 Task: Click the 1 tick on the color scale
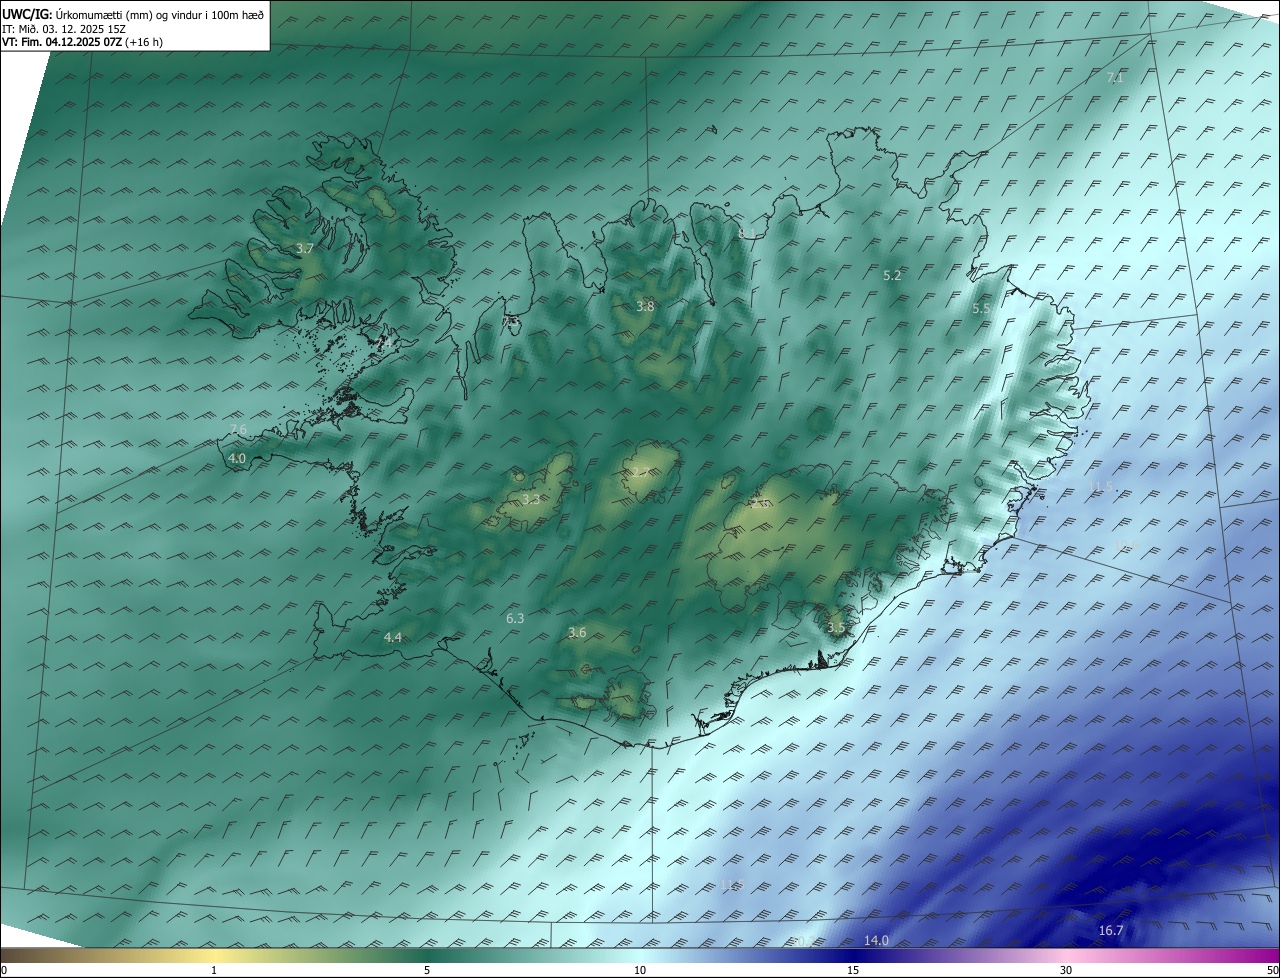pyautogui.click(x=214, y=970)
